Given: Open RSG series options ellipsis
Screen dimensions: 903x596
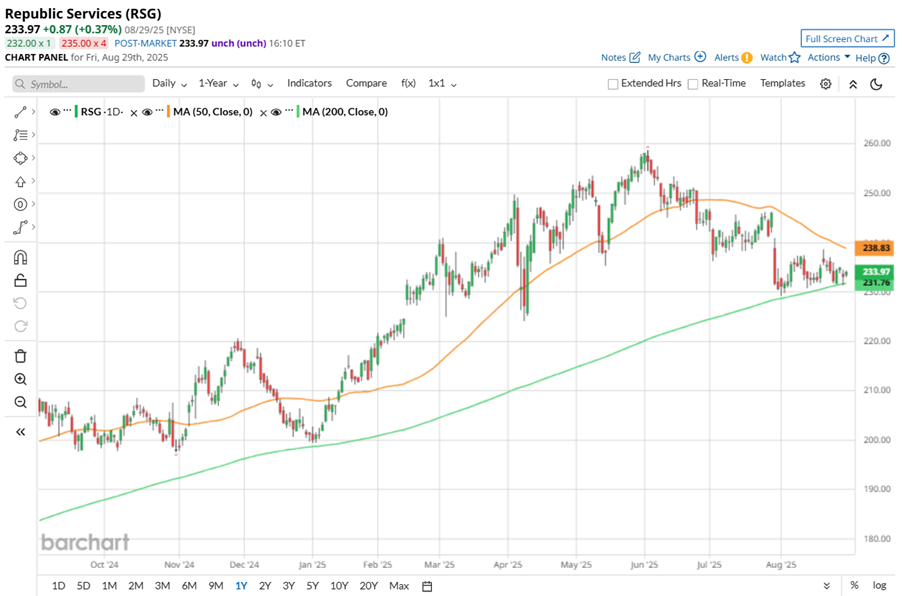Looking at the screenshot, I should point(67,111).
